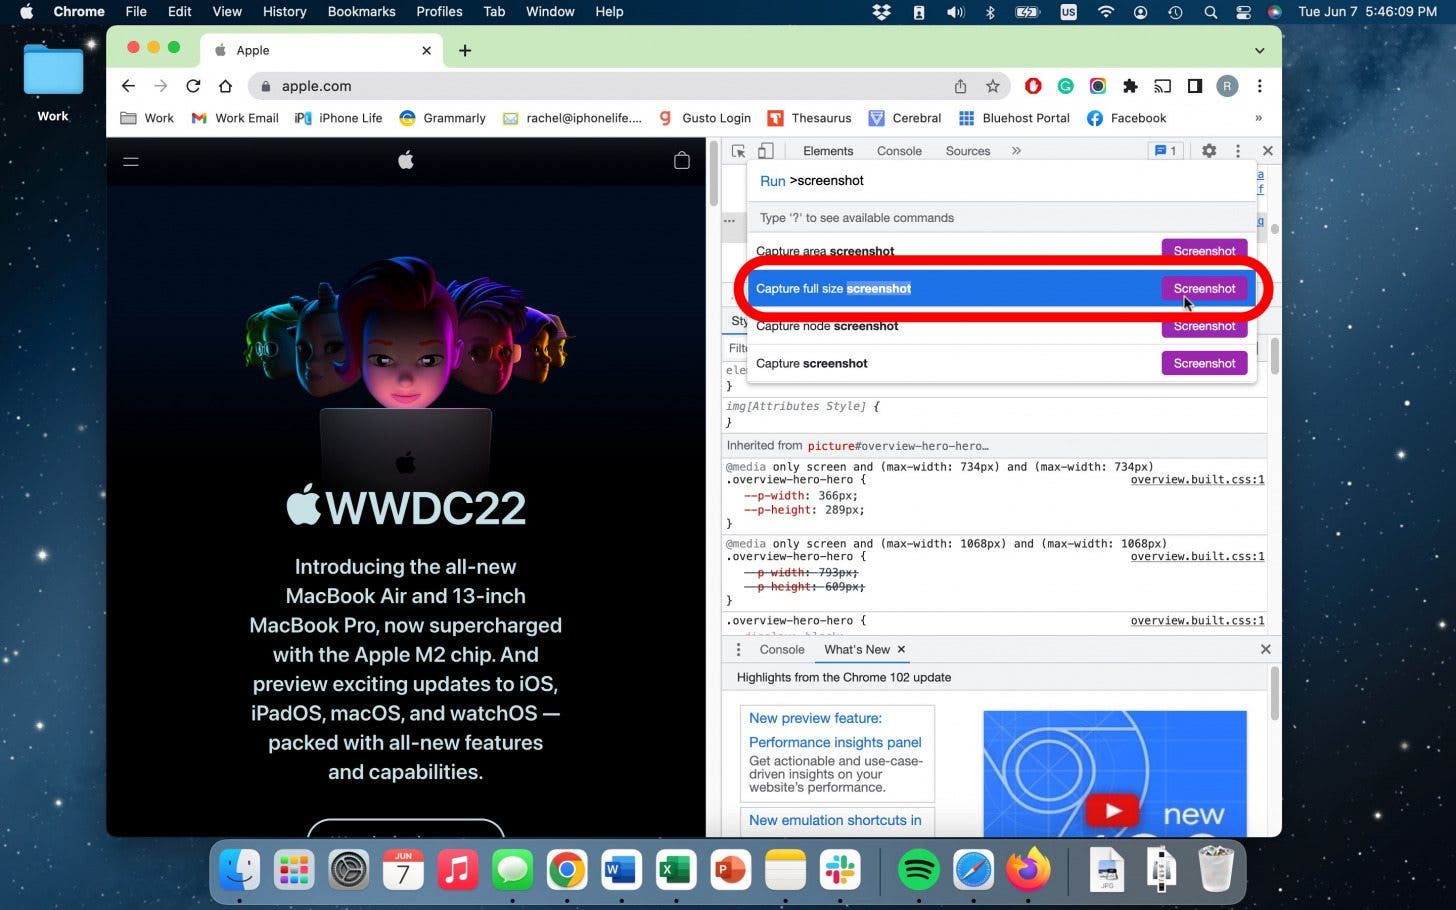
Task: Open the Bookmarks menu in the menu bar
Action: (x=361, y=12)
